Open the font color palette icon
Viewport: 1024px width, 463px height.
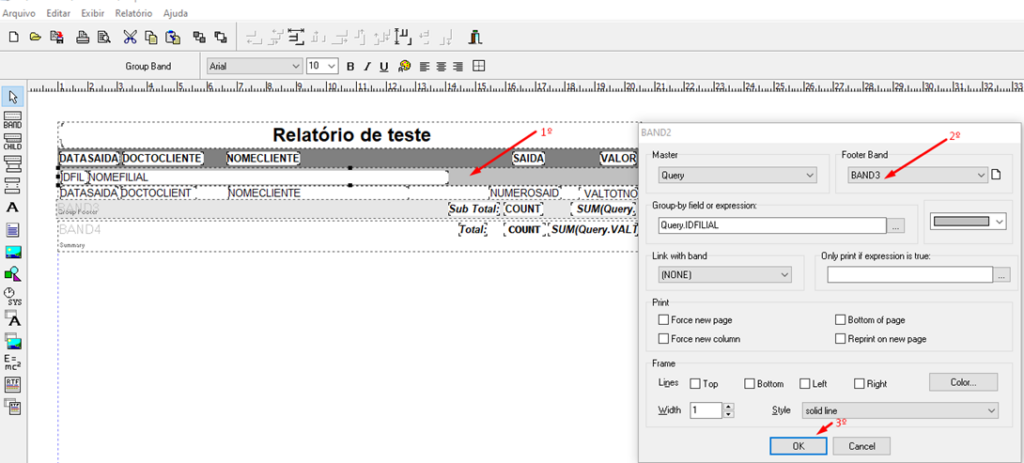coord(404,66)
